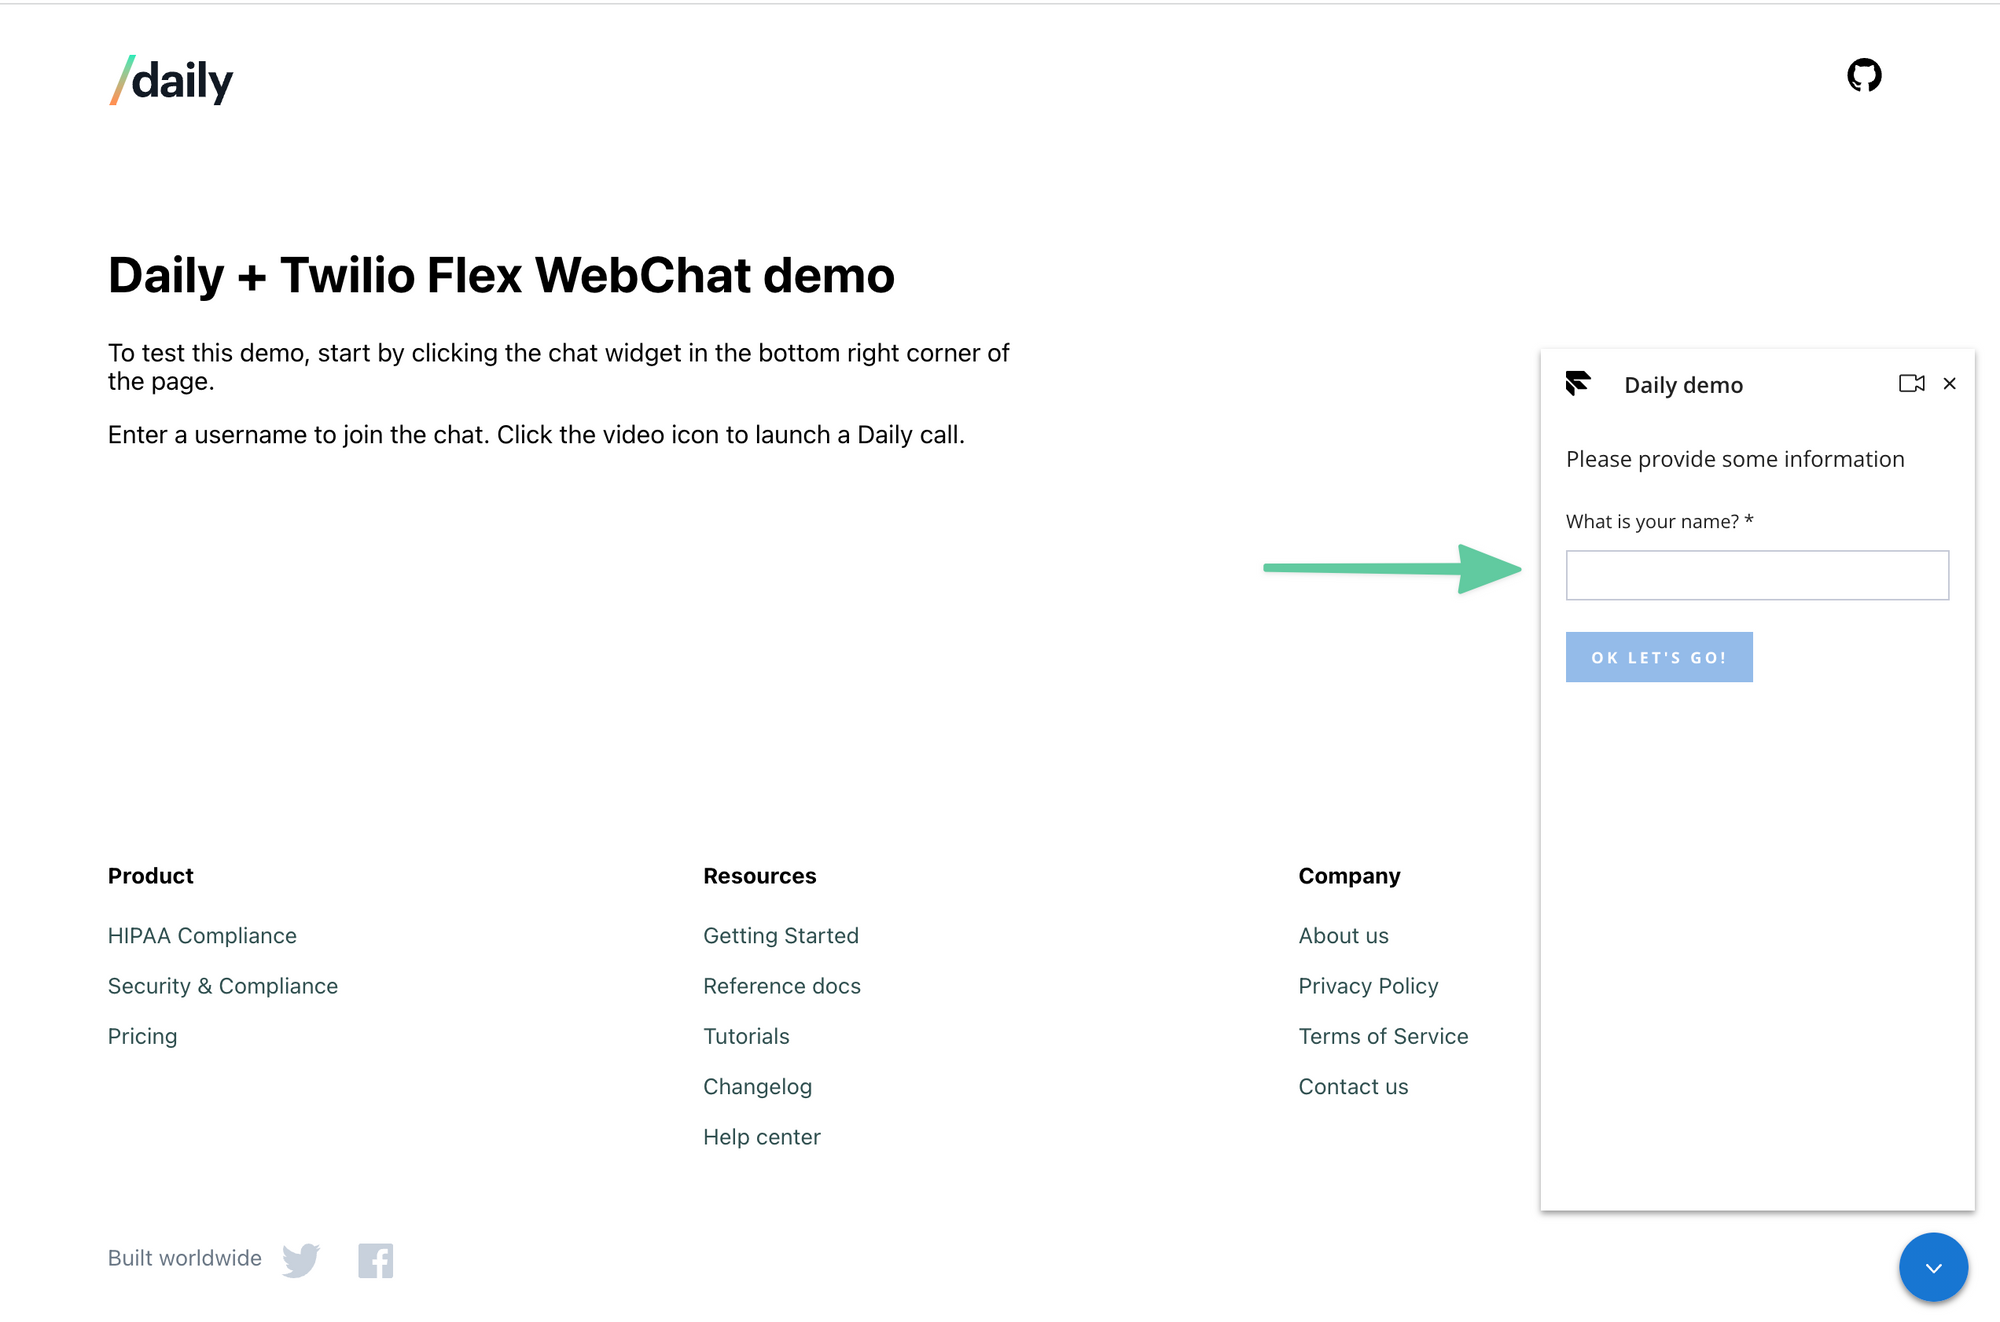2000x1322 pixels.
Task: Close the Daily demo chat panel
Action: (x=1949, y=384)
